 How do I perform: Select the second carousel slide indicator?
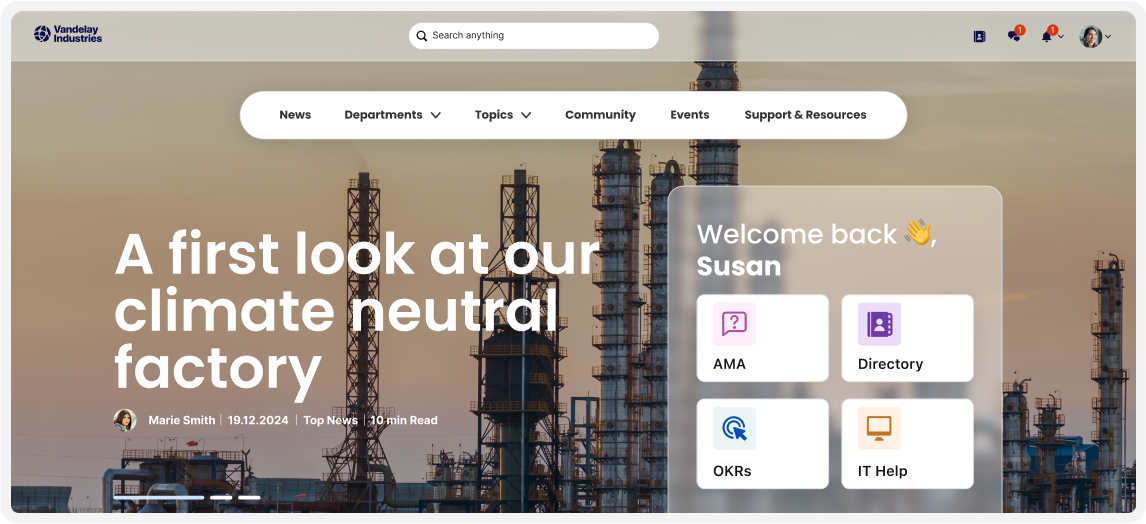coord(221,498)
